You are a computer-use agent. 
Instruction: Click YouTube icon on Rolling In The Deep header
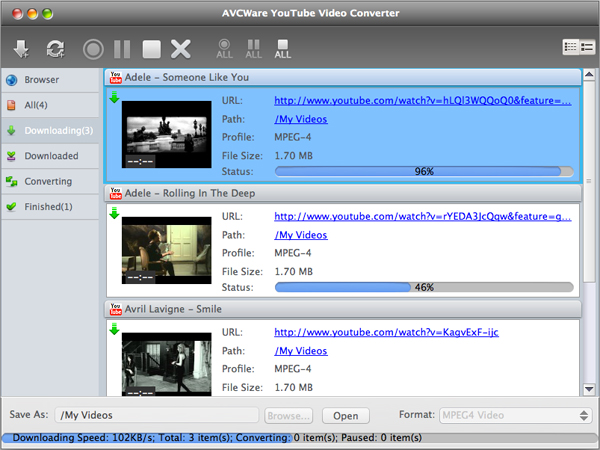116,193
